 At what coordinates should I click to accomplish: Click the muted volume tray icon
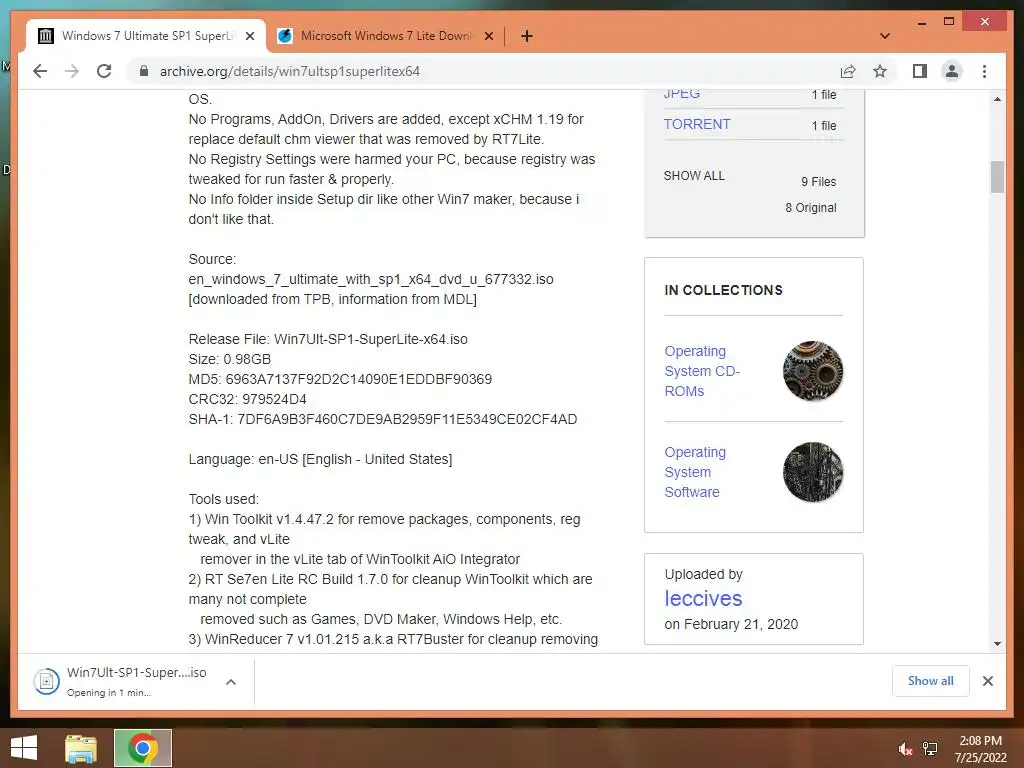[x=905, y=749]
